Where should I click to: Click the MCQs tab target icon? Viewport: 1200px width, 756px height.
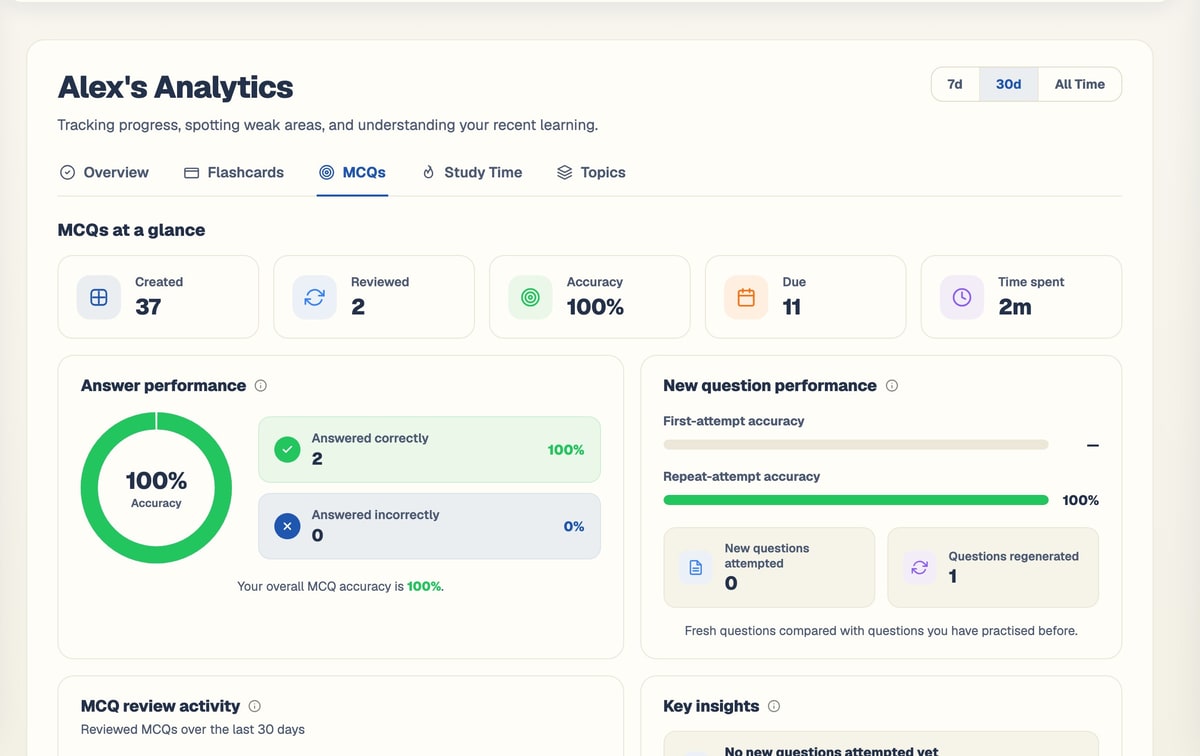click(326, 172)
